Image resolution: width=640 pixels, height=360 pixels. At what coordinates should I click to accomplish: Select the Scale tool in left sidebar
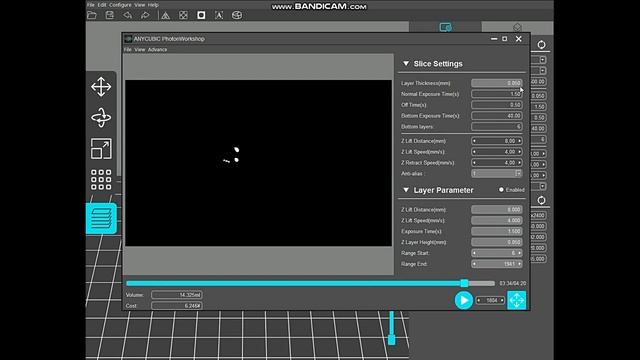pyautogui.click(x=101, y=149)
